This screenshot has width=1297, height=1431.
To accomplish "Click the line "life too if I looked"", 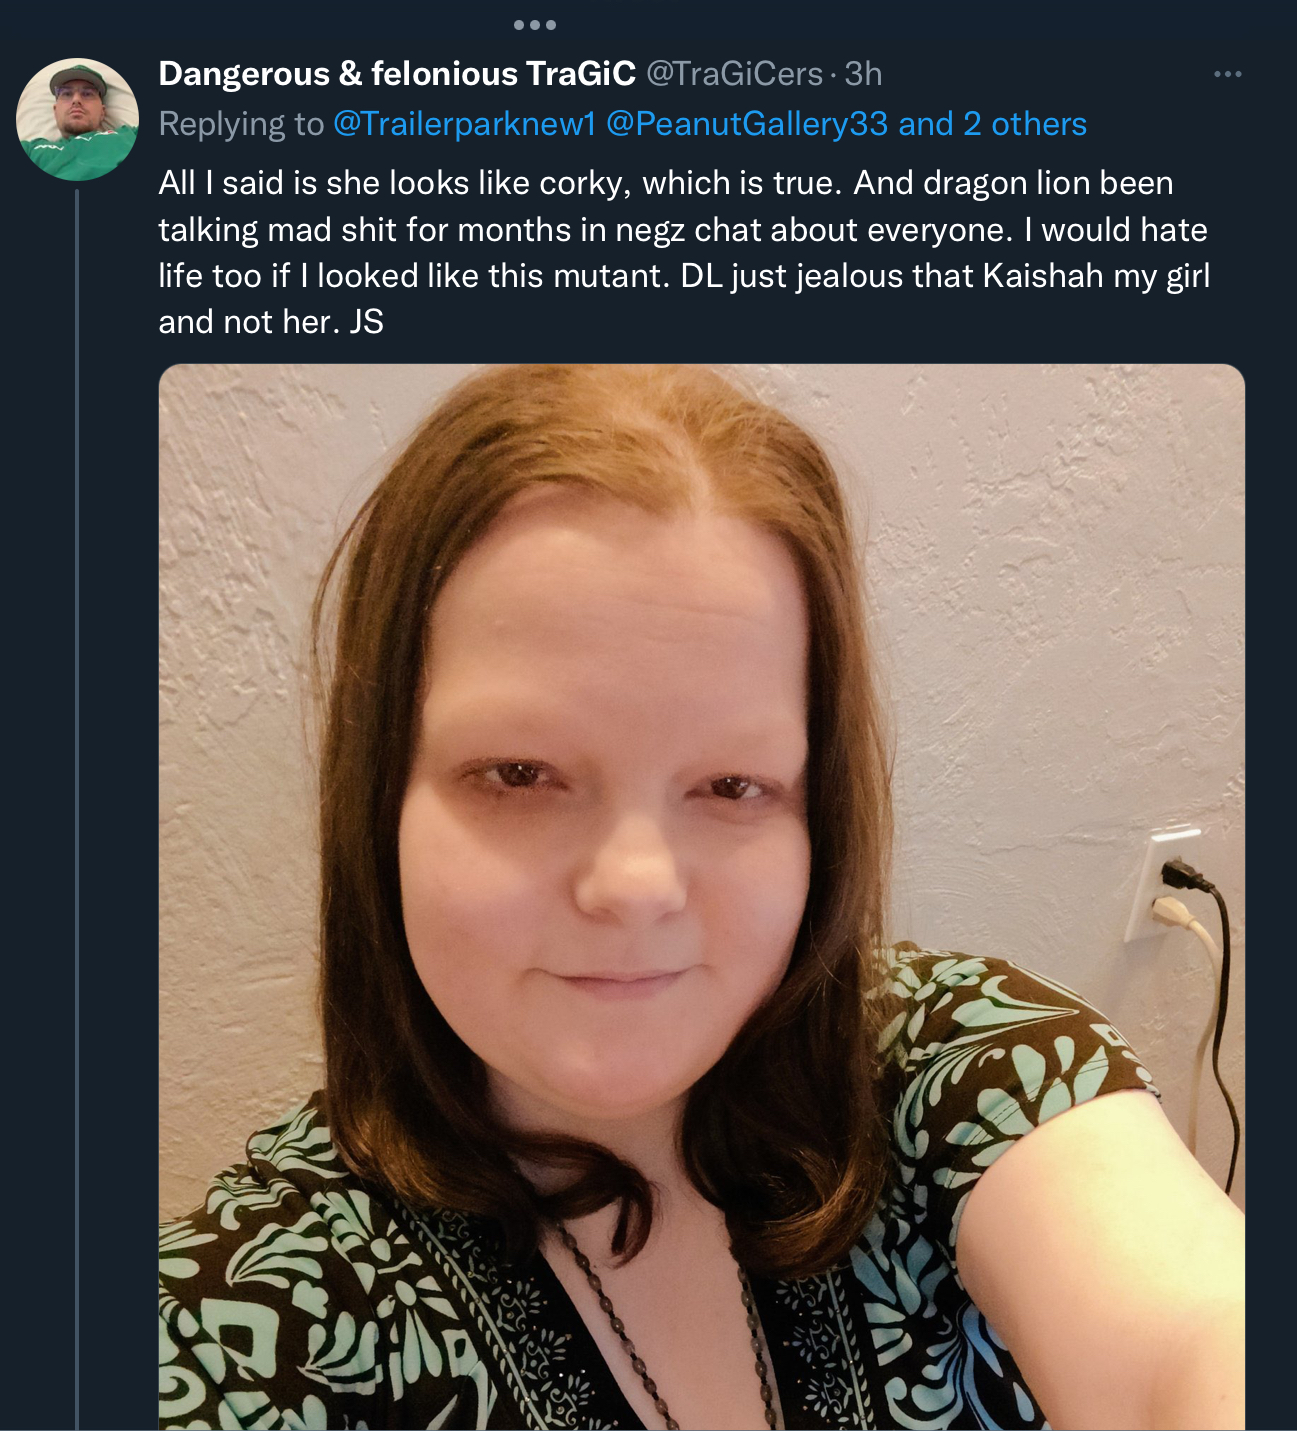I will (x=684, y=276).
